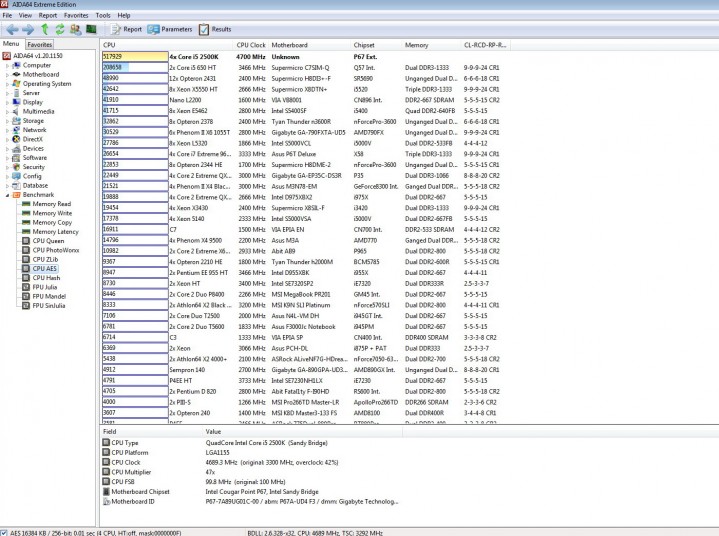Select the Config icon in tree
This screenshot has width=719, height=536.
(17, 176)
